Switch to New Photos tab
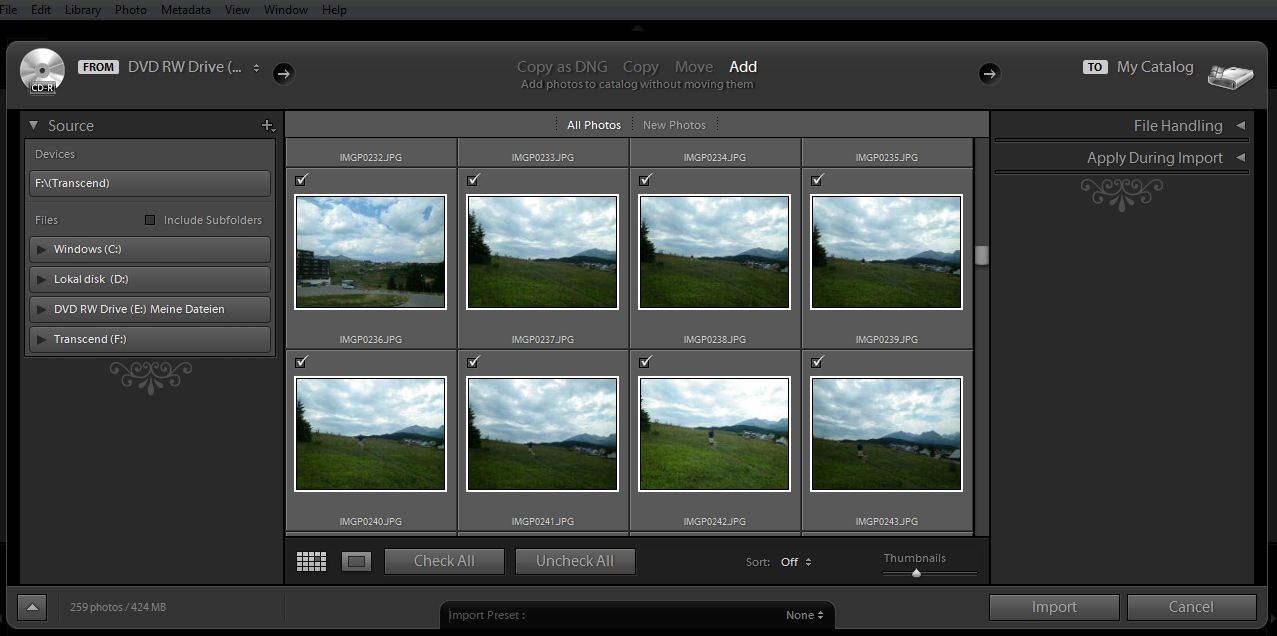1277x636 pixels. point(674,125)
